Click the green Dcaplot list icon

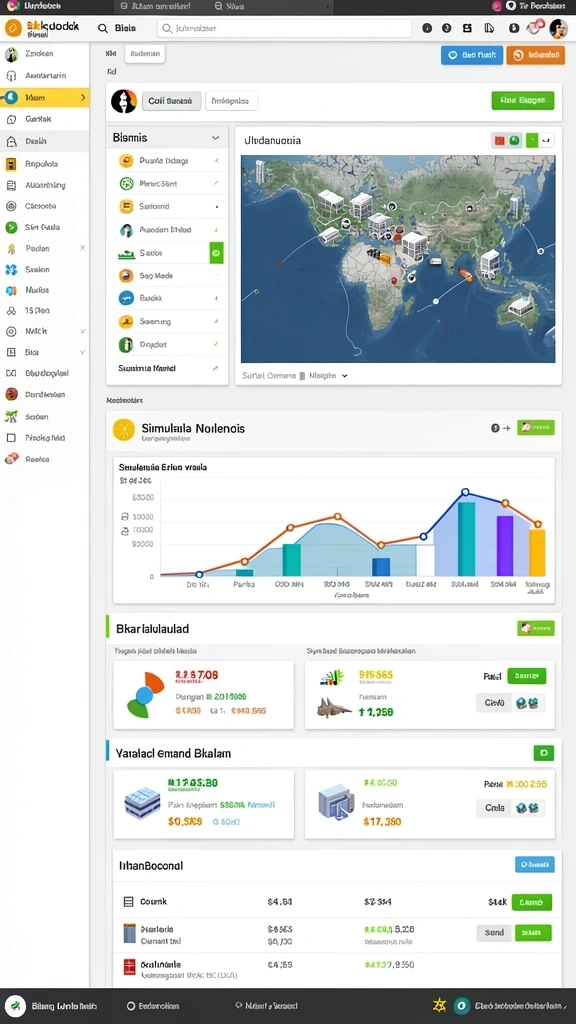126,344
